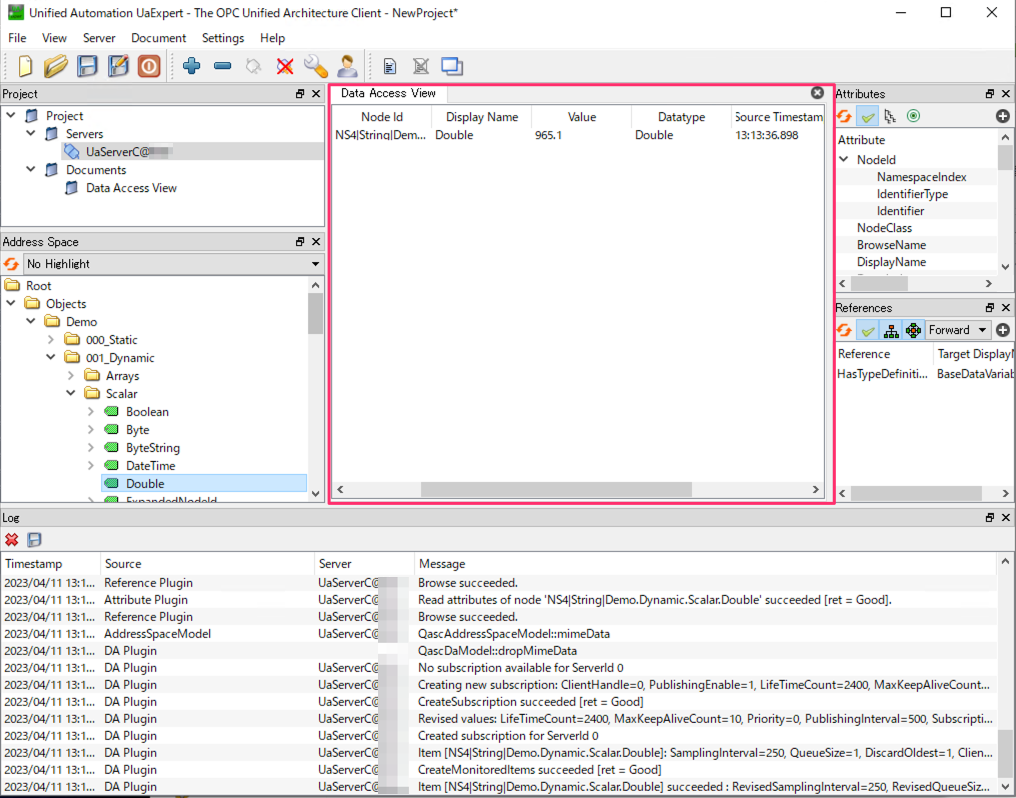Open the Server menu
This screenshot has width=1016, height=798.
99,38
